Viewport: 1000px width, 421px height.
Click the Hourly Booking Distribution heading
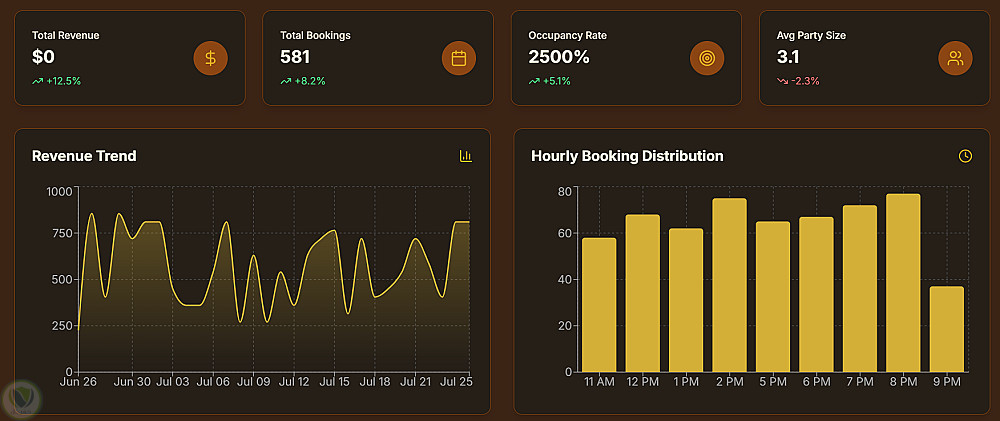[x=627, y=156]
